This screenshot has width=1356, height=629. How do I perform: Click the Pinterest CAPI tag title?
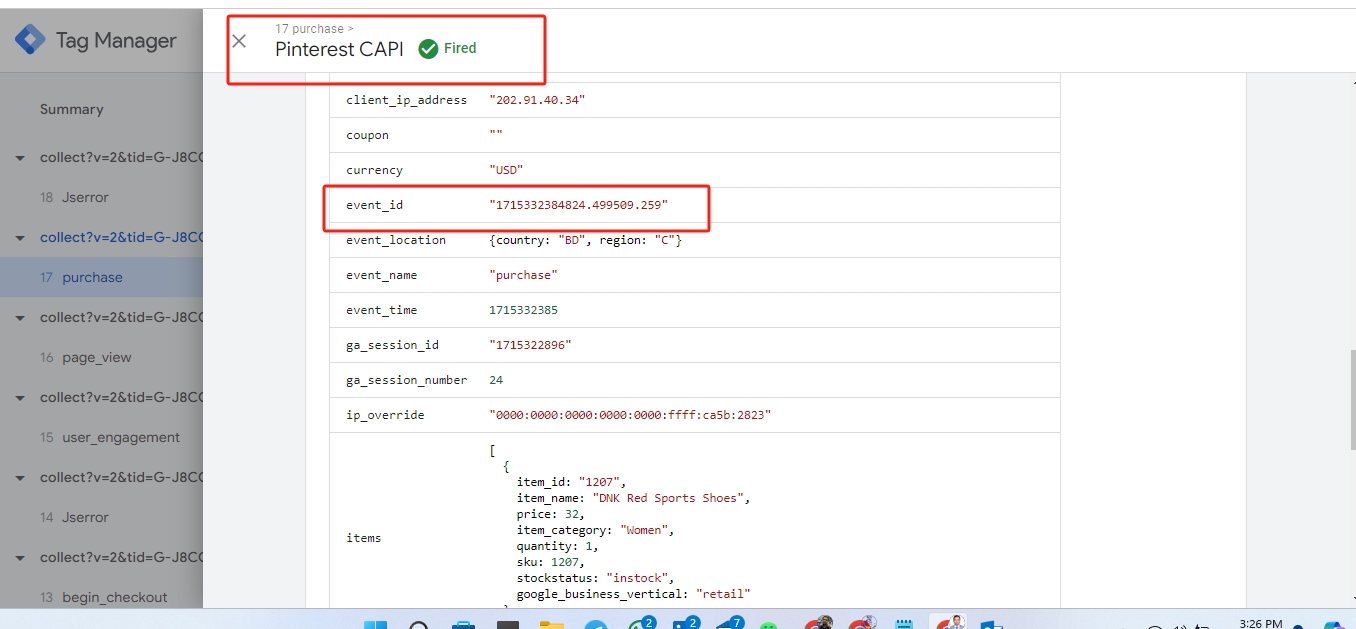point(339,49)
